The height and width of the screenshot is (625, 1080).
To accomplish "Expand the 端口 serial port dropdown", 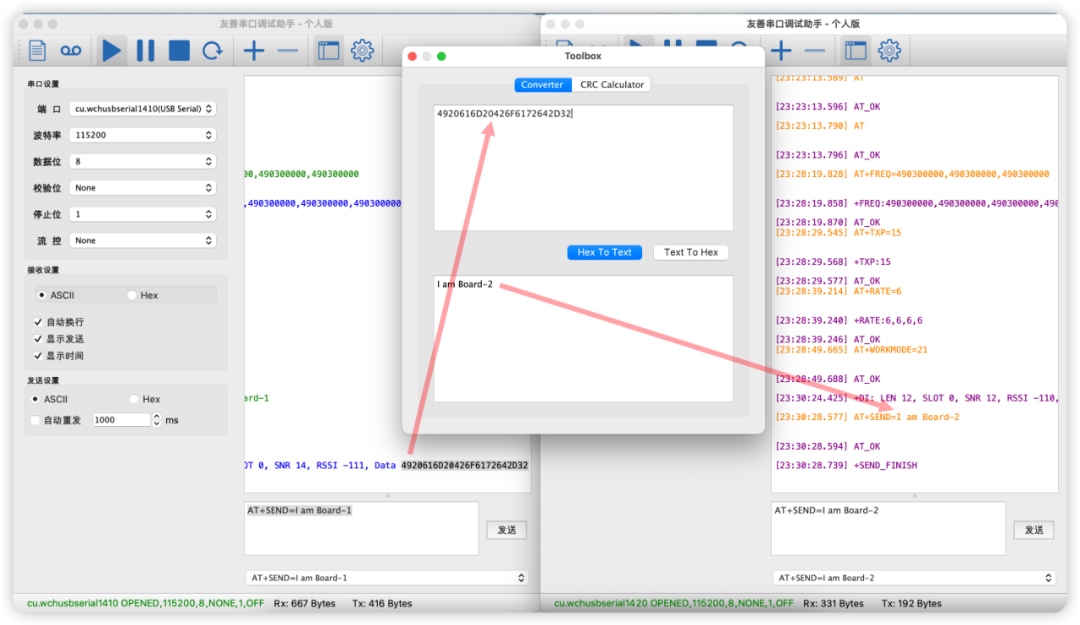I will [143, 108].
